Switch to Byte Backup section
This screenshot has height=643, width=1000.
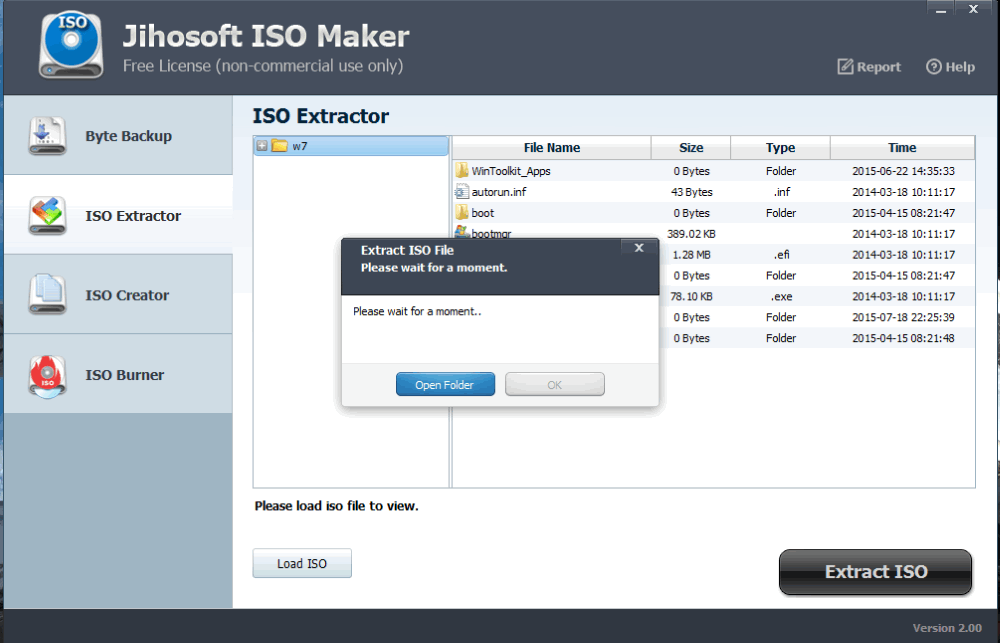pyautogui.click(x=118, y=135)
